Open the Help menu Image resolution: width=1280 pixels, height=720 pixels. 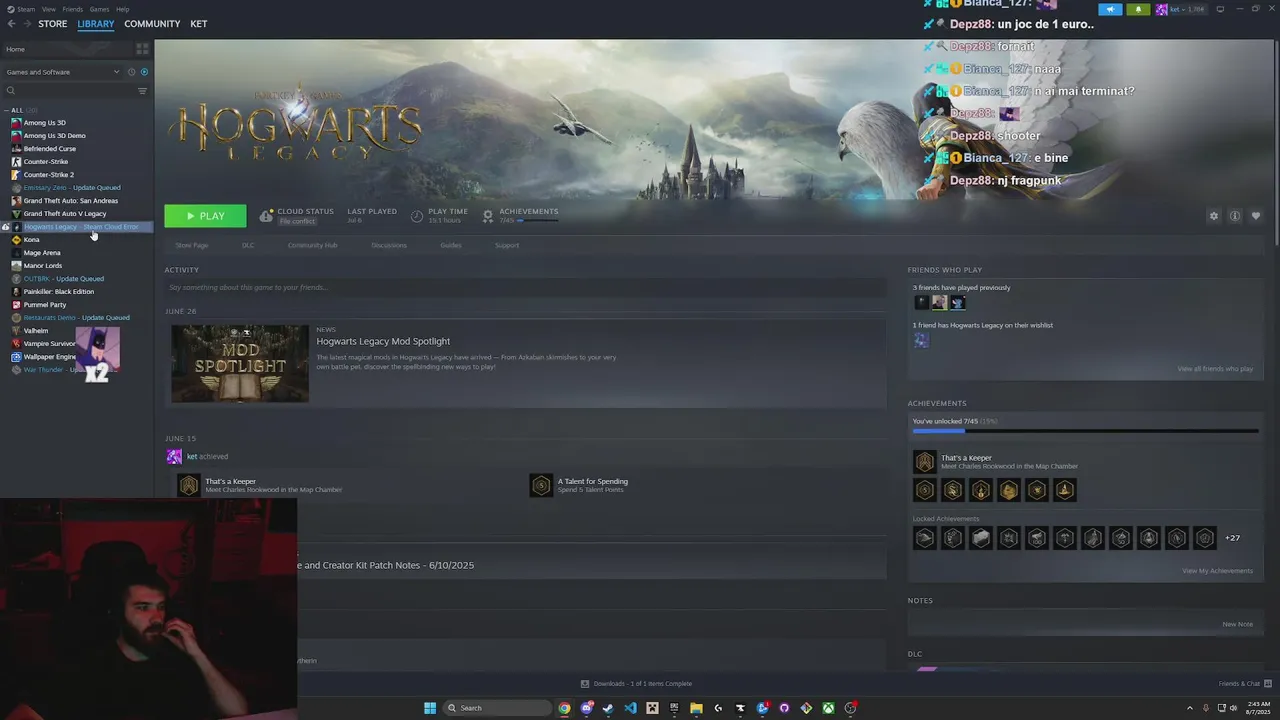[122, 9]
